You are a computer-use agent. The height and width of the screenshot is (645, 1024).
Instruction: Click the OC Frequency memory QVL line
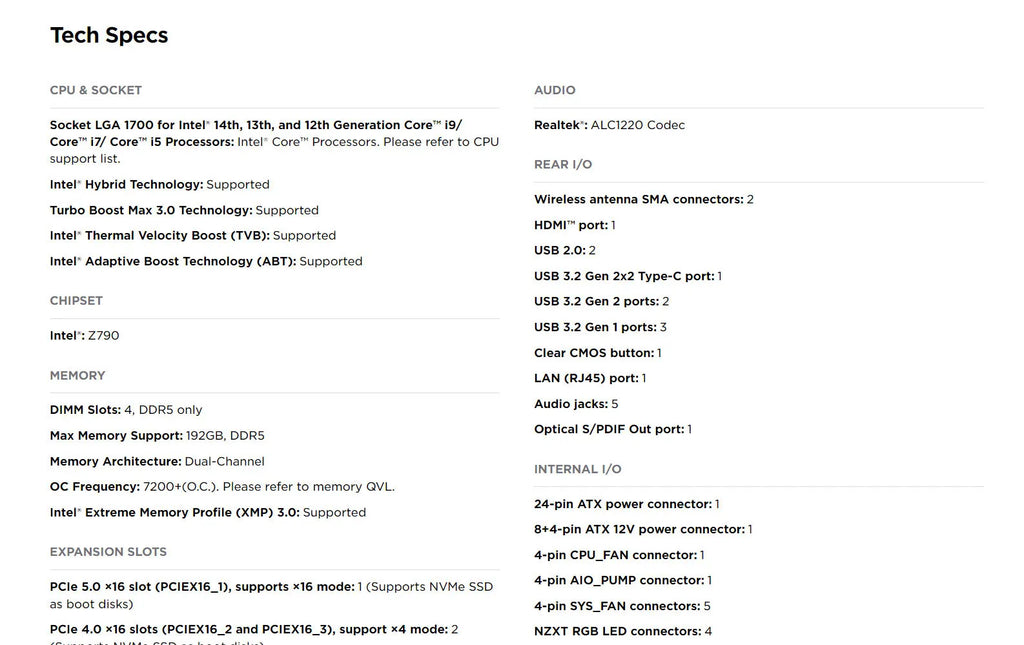pos(222,486)
